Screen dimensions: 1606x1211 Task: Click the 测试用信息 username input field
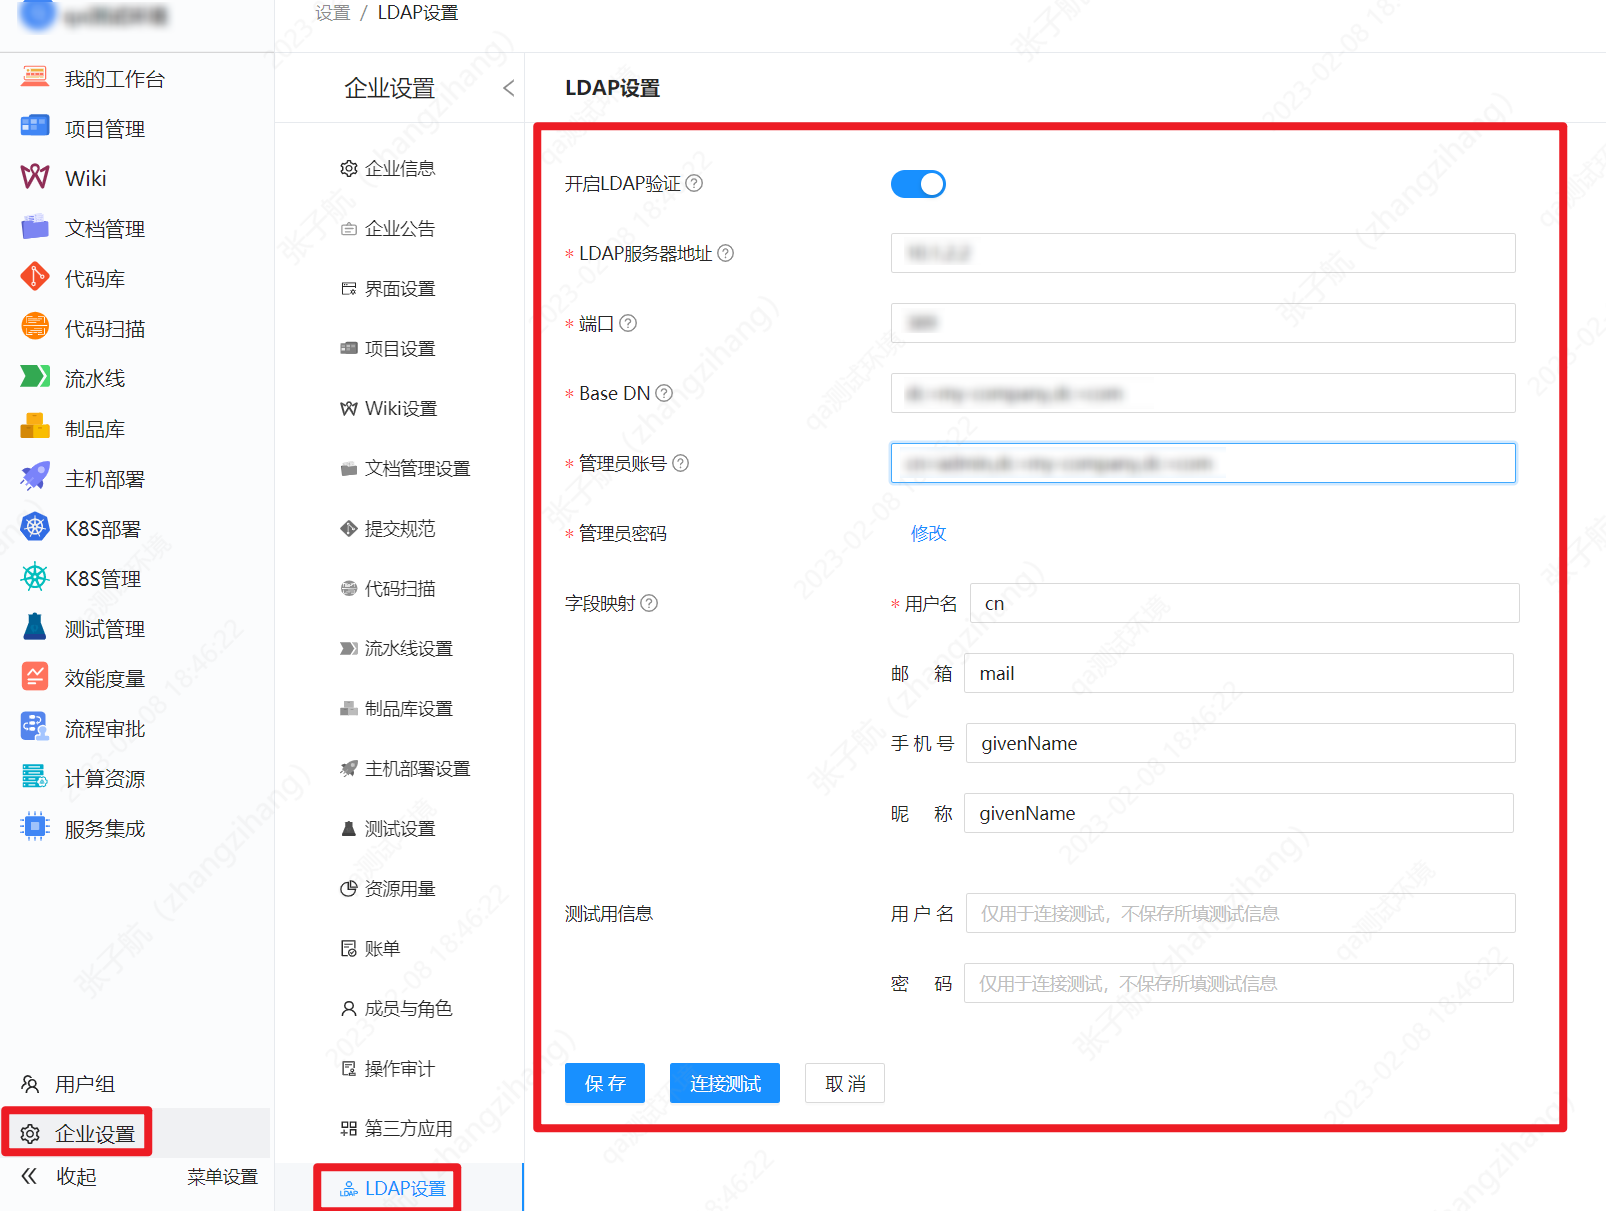[1239, 913]
